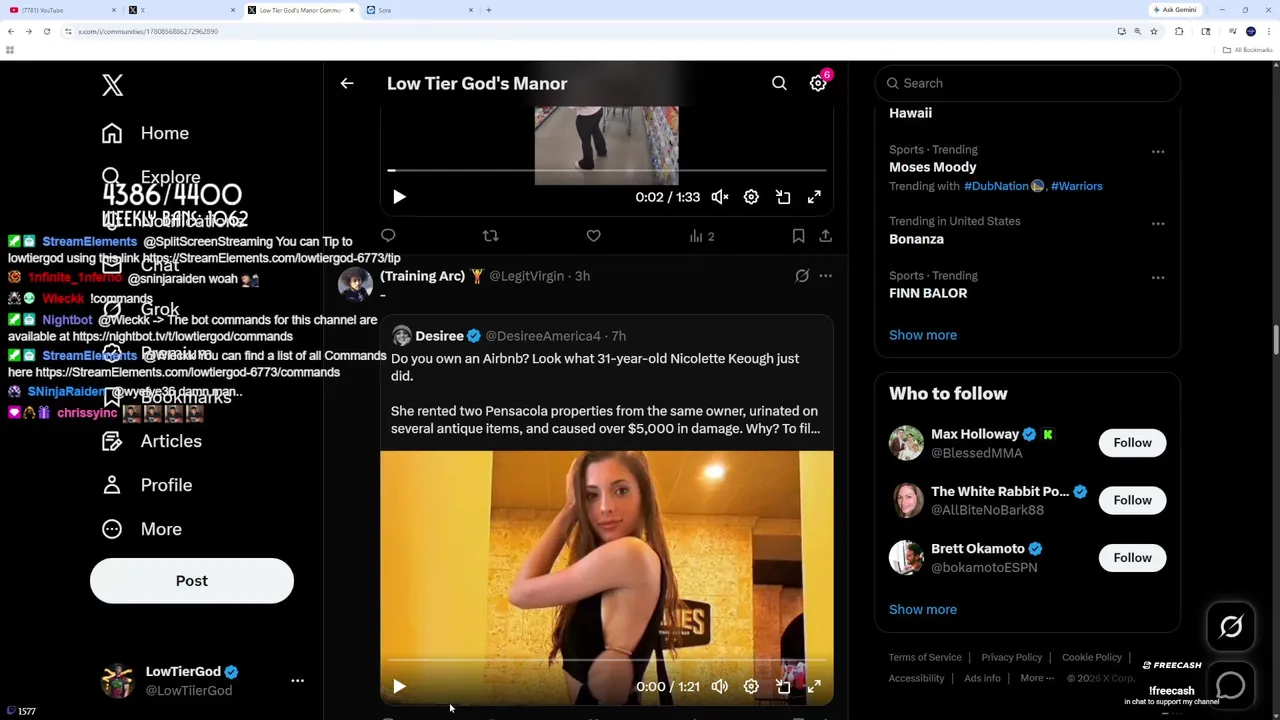Image resolution: width=1280 pixels, height=720 pixels.
Task: Open #DubNation hashtag link
Action: [996, 186]
